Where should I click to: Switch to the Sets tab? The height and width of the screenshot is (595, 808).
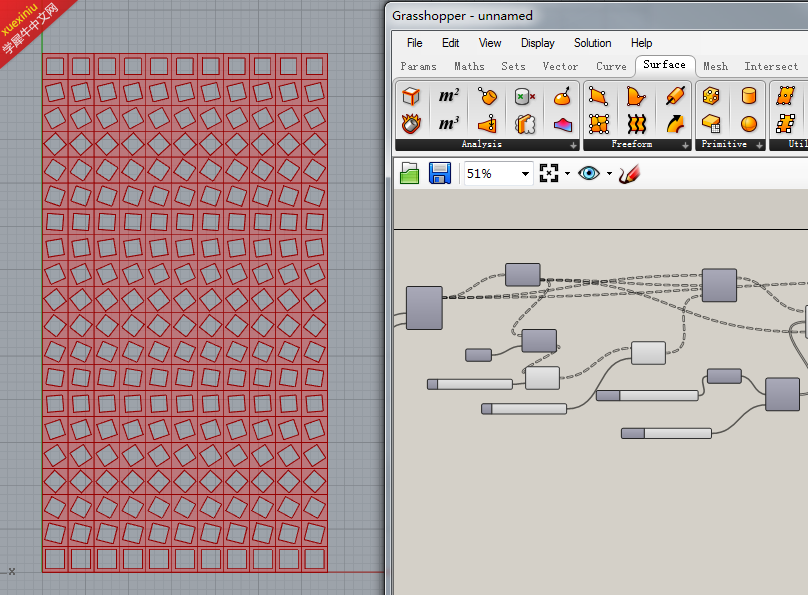(x=513, y=66)
